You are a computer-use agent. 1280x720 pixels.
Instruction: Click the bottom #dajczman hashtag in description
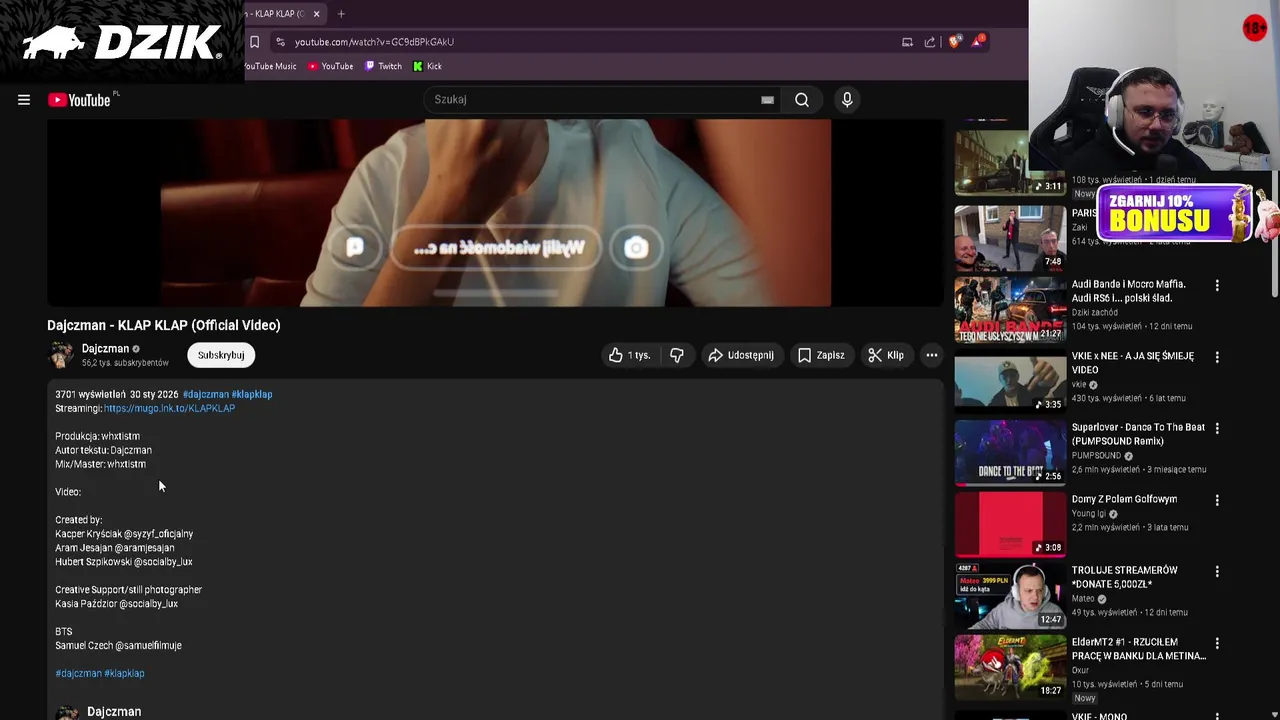click(78, 673)
